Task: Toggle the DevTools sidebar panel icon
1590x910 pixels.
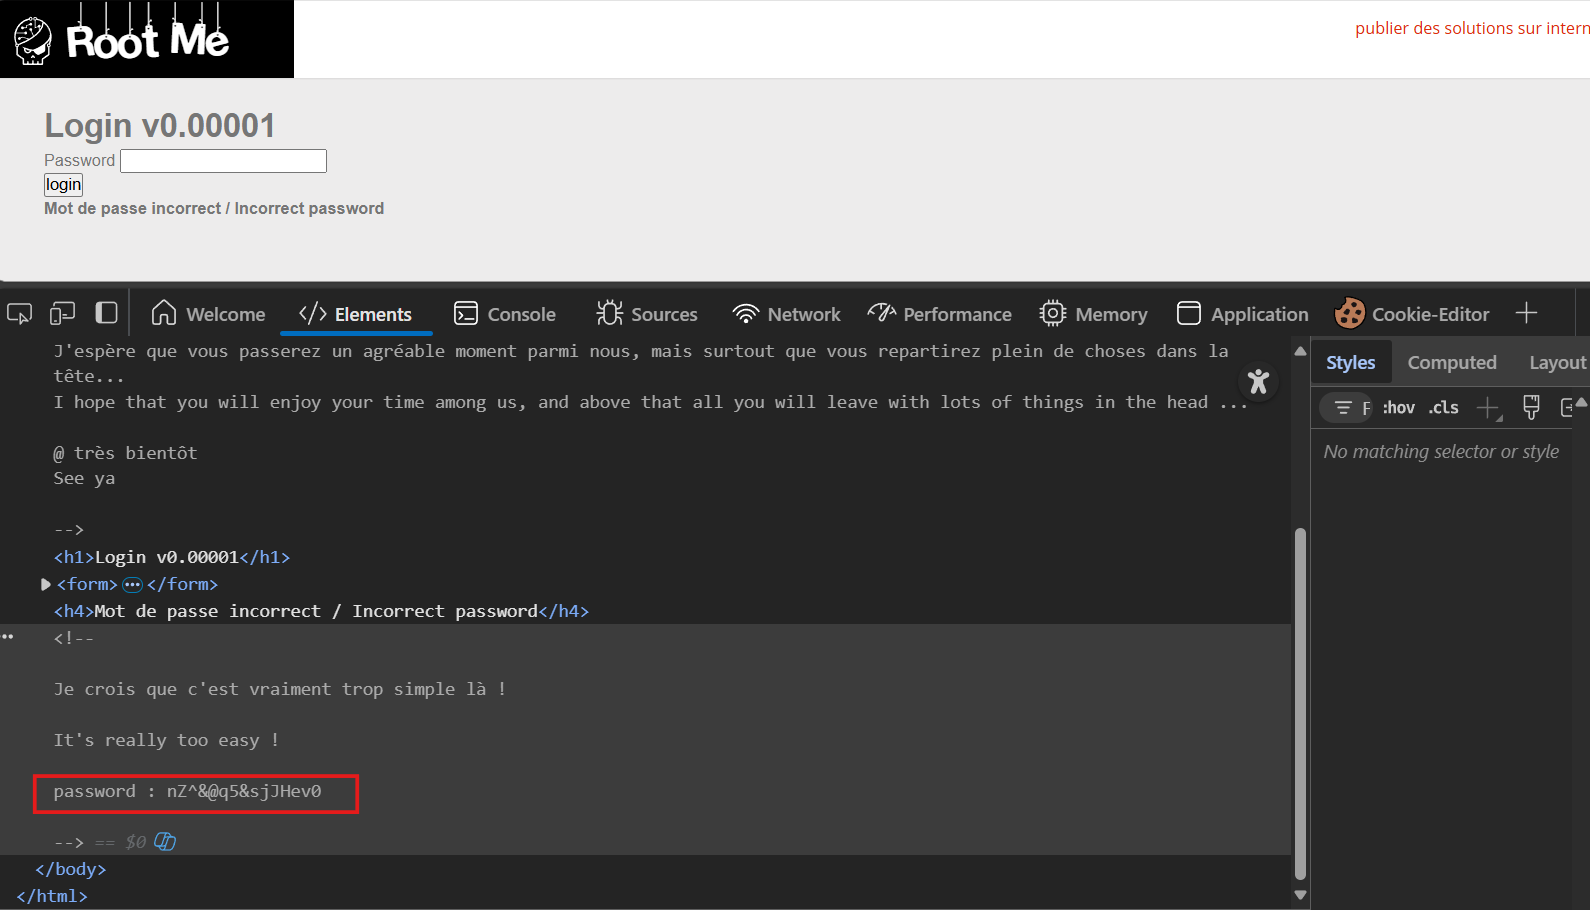Action: [106, 313]
